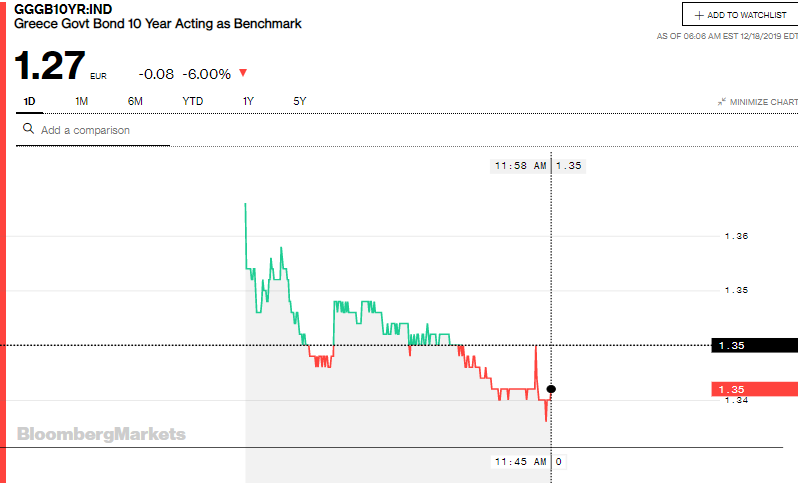Open the 1Y chart view

248,101
